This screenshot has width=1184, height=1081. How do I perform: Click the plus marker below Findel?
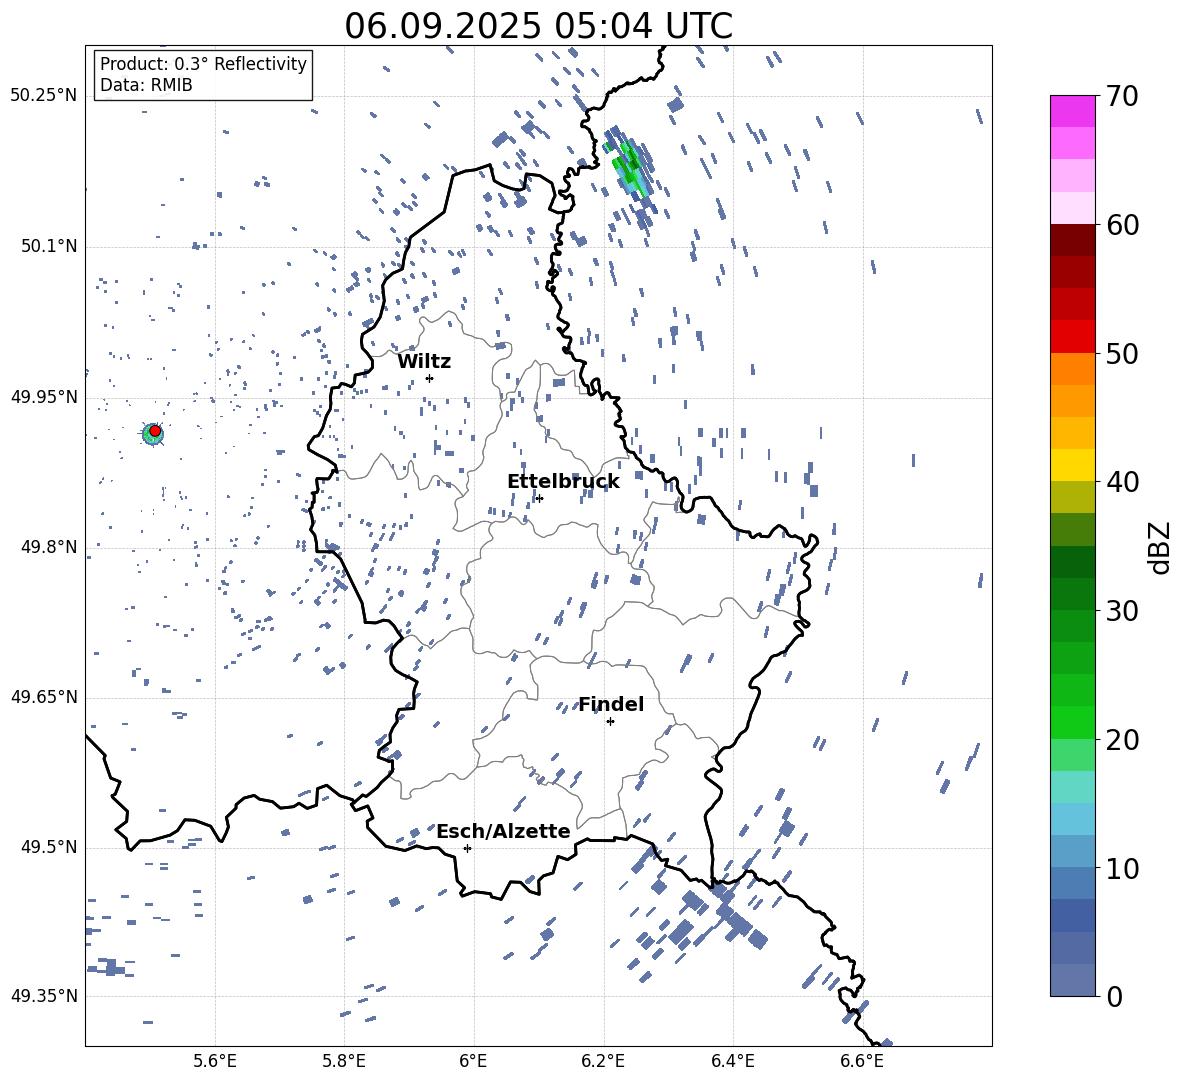click(x=610, y=722)
